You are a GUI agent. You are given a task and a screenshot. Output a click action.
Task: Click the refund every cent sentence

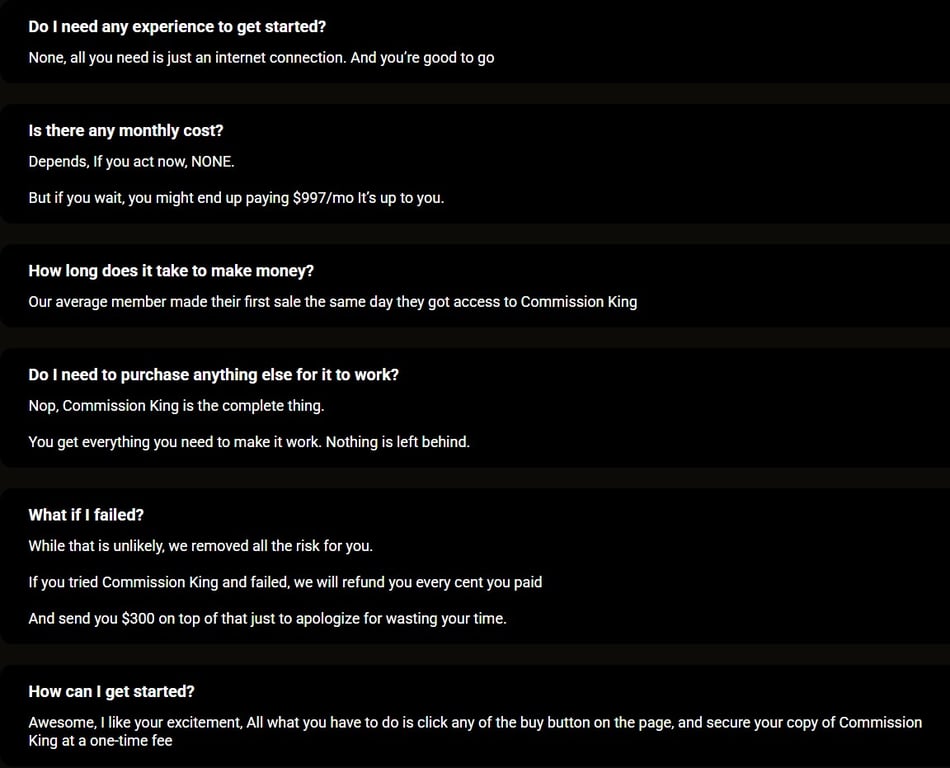pyautogui.click(x=285, y=582)
